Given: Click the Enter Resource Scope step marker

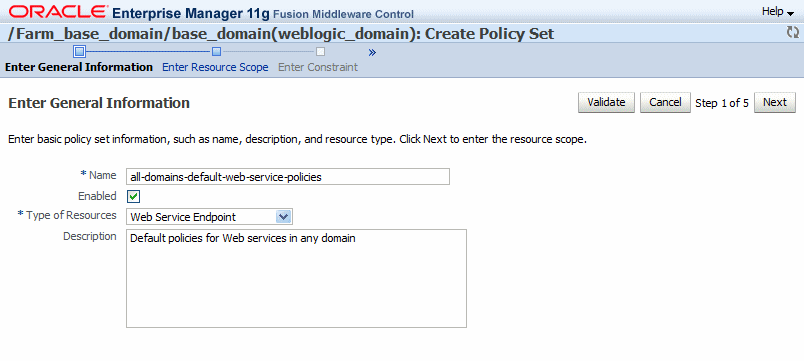Looking at the screenshot, I should 216,51.
